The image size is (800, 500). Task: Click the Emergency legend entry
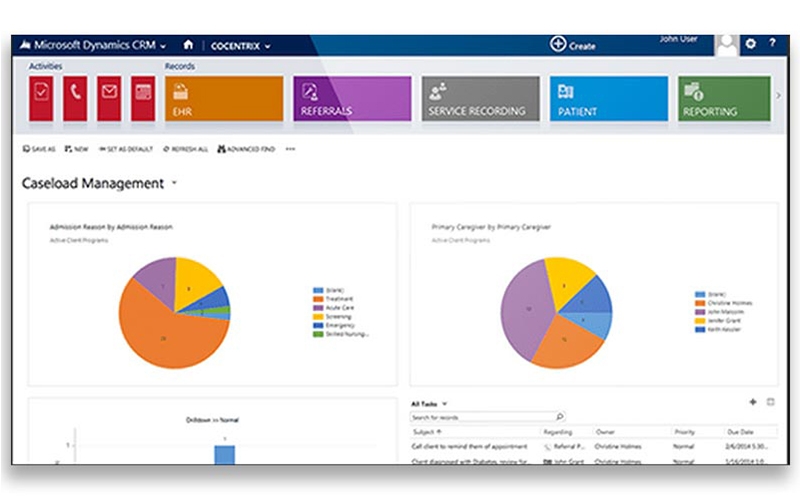click(x=334, y=325)
